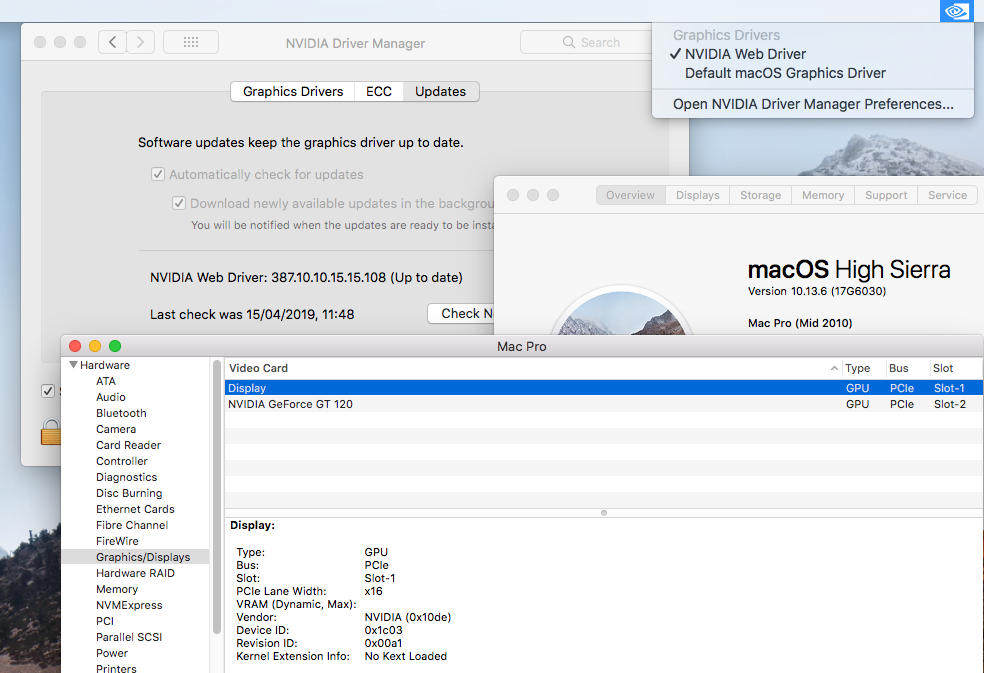This screenshot has height=673, width=984.
Task: Click the Check Now button
Action: pyautogui.click(x=461, y=313)
